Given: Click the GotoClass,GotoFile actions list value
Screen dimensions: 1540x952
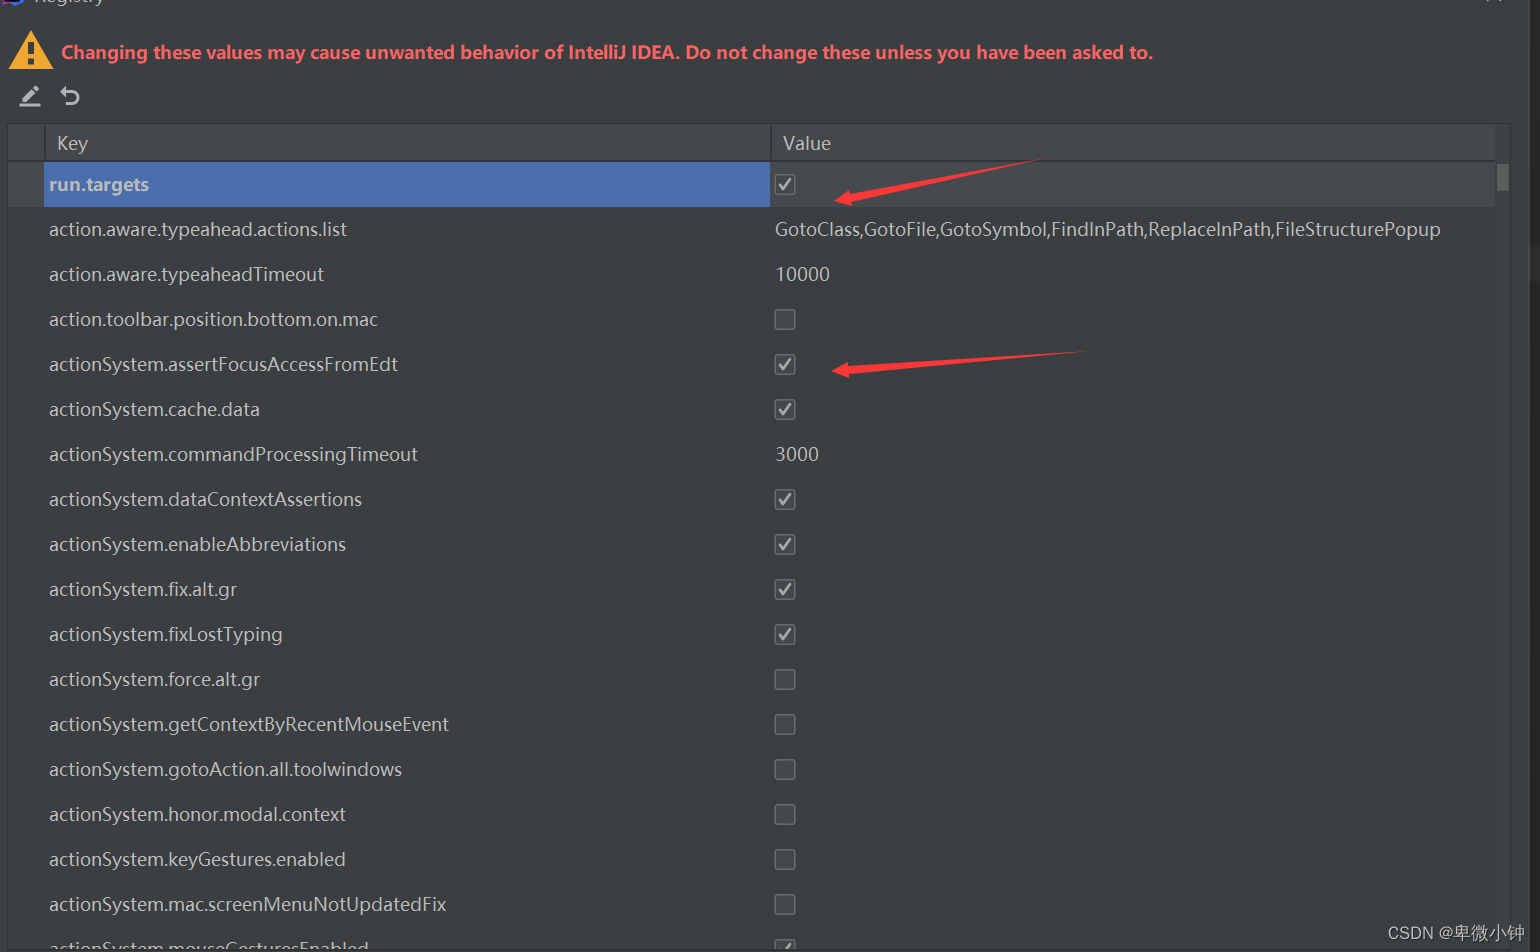Looking at the screenshot, I should click(1108, 229).
